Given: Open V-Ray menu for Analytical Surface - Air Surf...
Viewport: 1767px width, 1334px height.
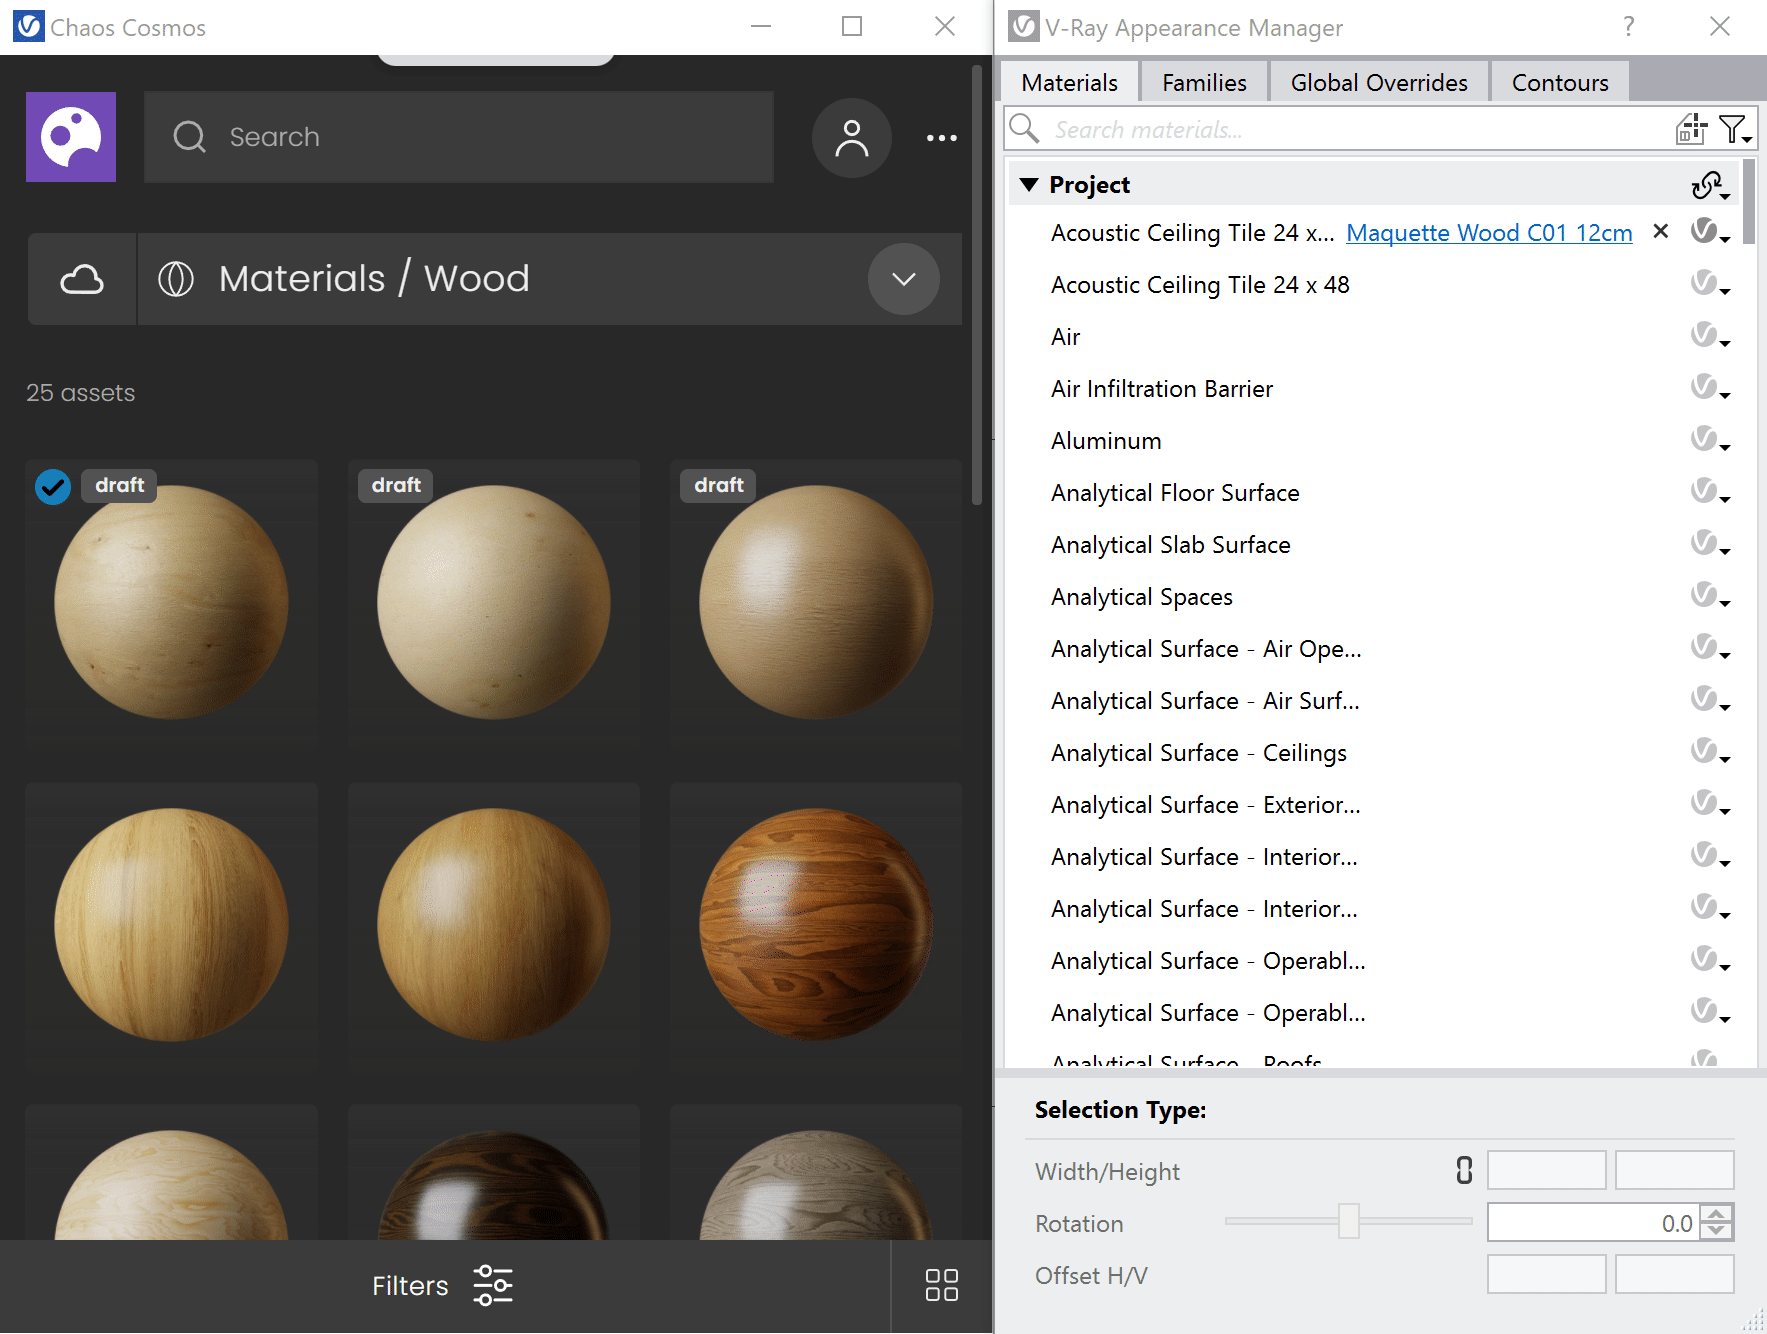Looking at the screenshot, I should tap(1710, 700).
